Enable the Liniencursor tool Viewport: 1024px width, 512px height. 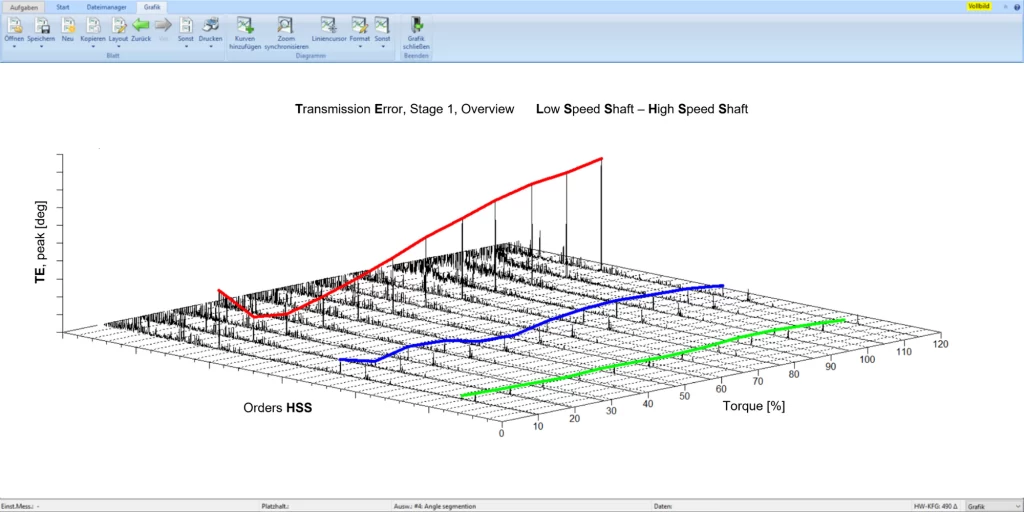(x=329, y=25)
